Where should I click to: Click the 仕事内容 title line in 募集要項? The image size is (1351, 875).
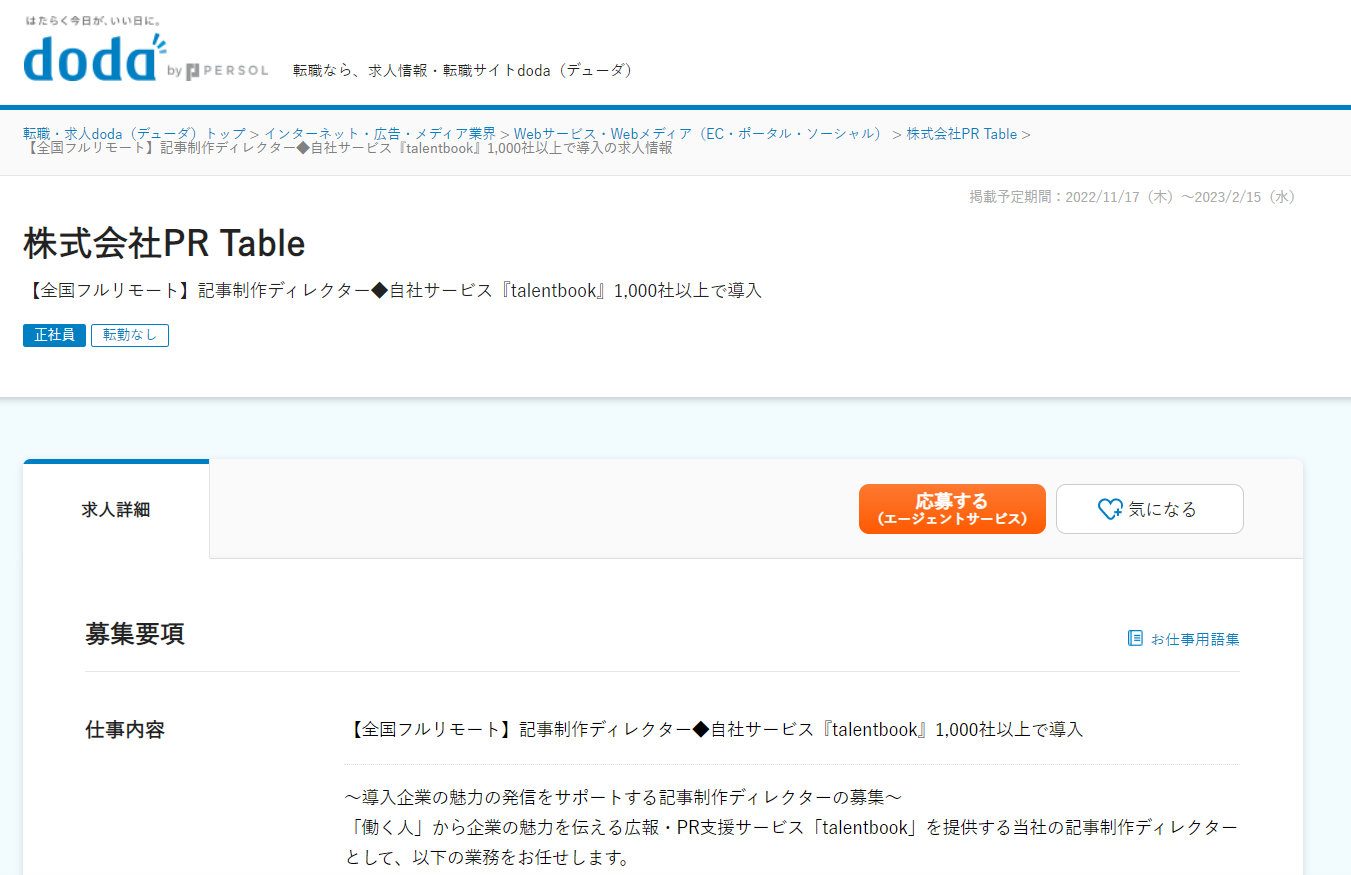pos(714,729)
